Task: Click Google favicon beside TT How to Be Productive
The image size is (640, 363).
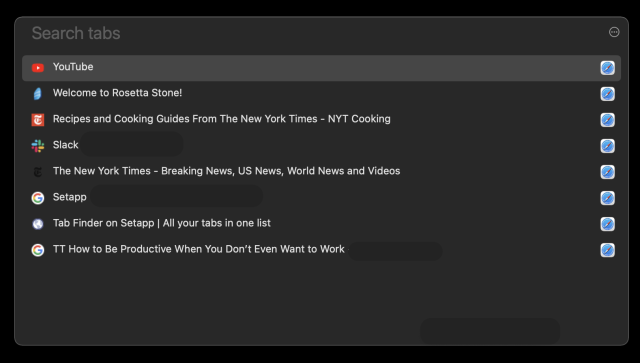Action: point(38,250)
